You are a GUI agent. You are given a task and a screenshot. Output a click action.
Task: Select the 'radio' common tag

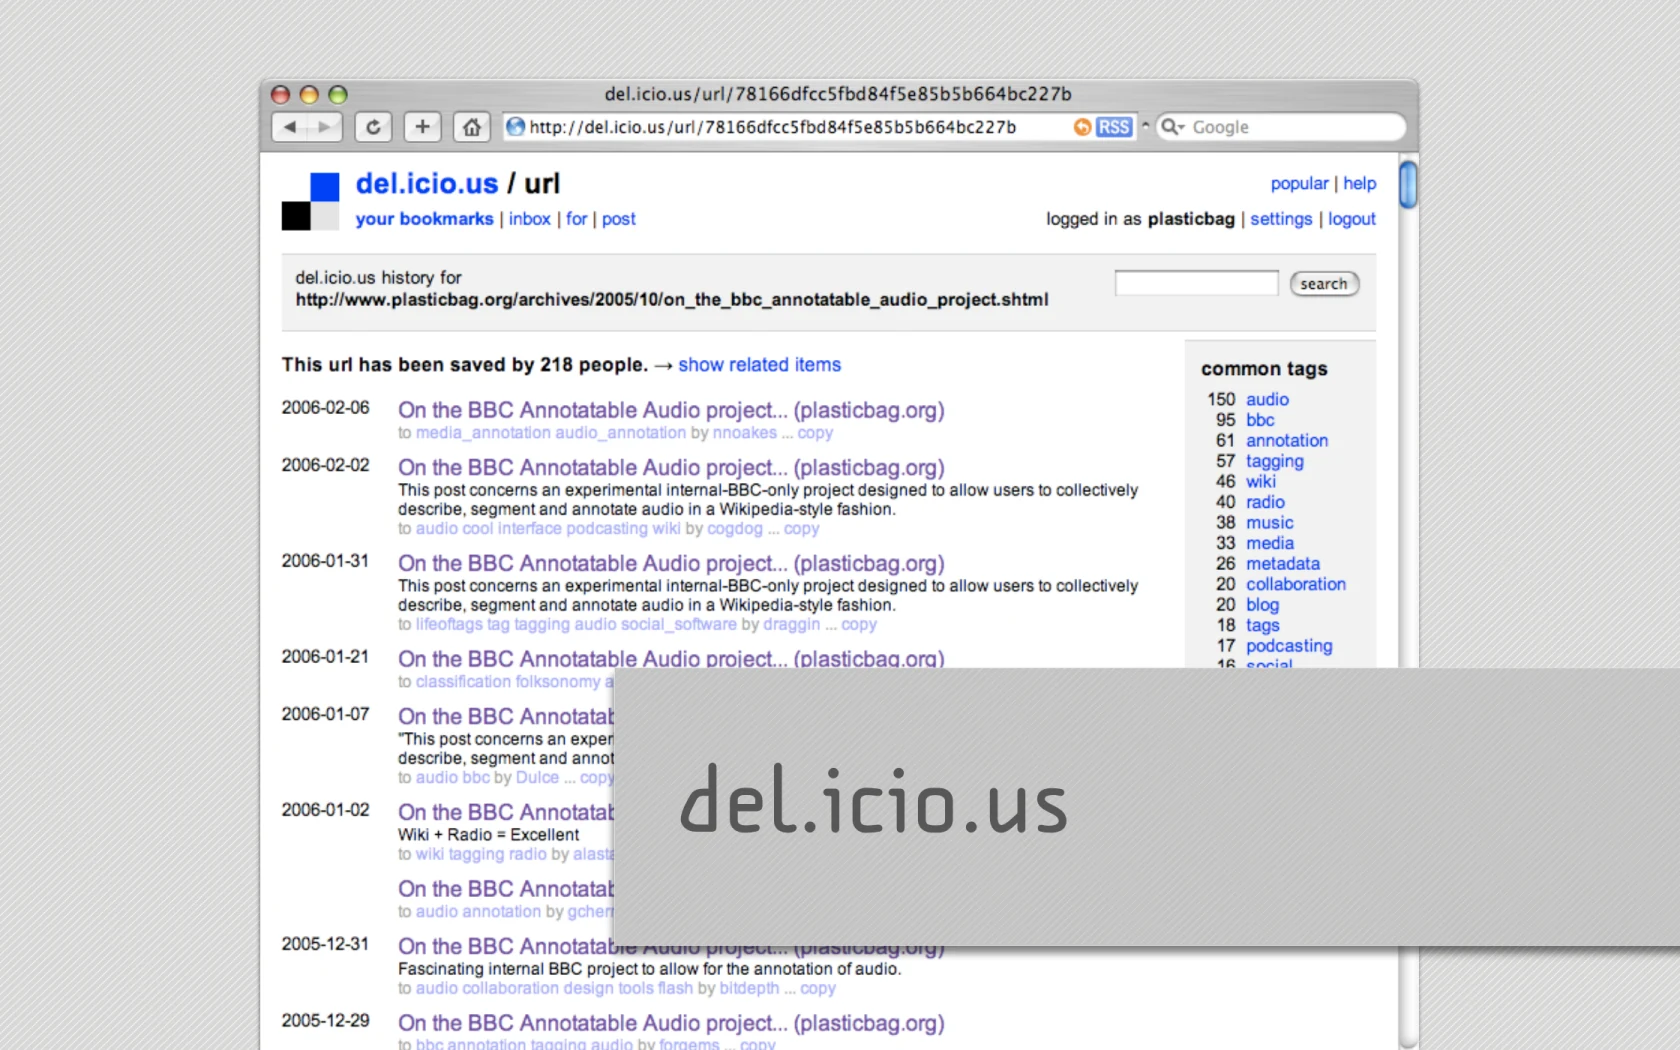click(1265, 502)
